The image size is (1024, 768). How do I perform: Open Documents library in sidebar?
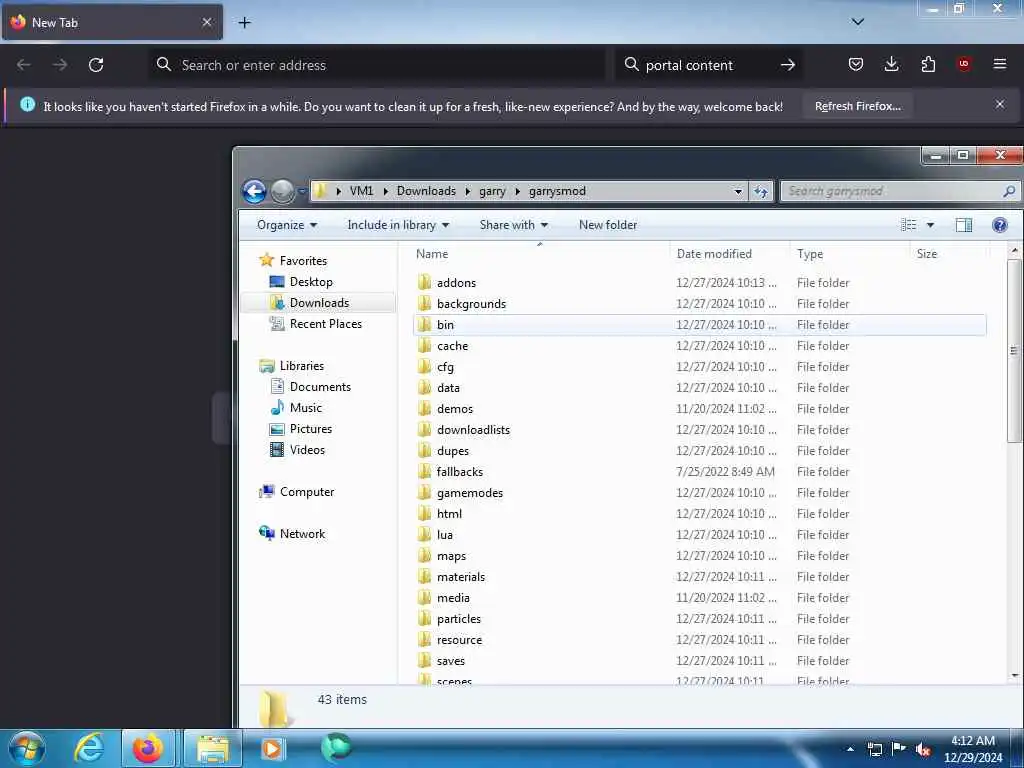pyautogui.click(x=320, y=387)
